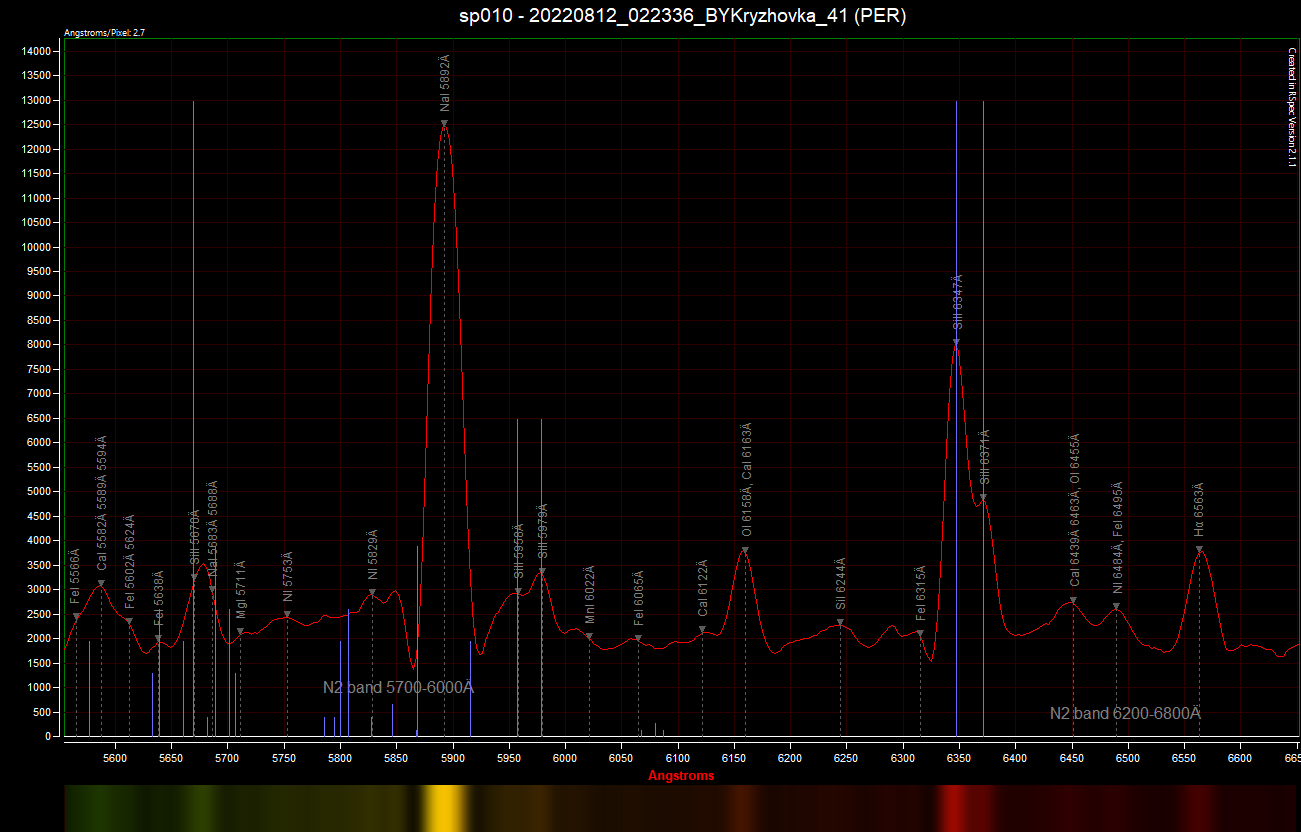The image size is (1301, 832).
Task: Click the bright yellow sodium band in the spectrum strip
Action: point(444,808)
